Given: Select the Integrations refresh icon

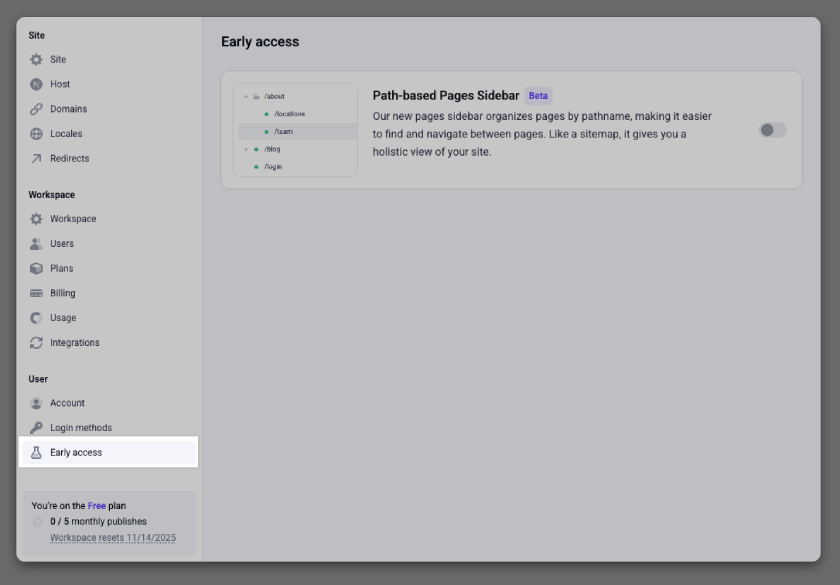Looking at the screenshot, I should tap(34, 342).
